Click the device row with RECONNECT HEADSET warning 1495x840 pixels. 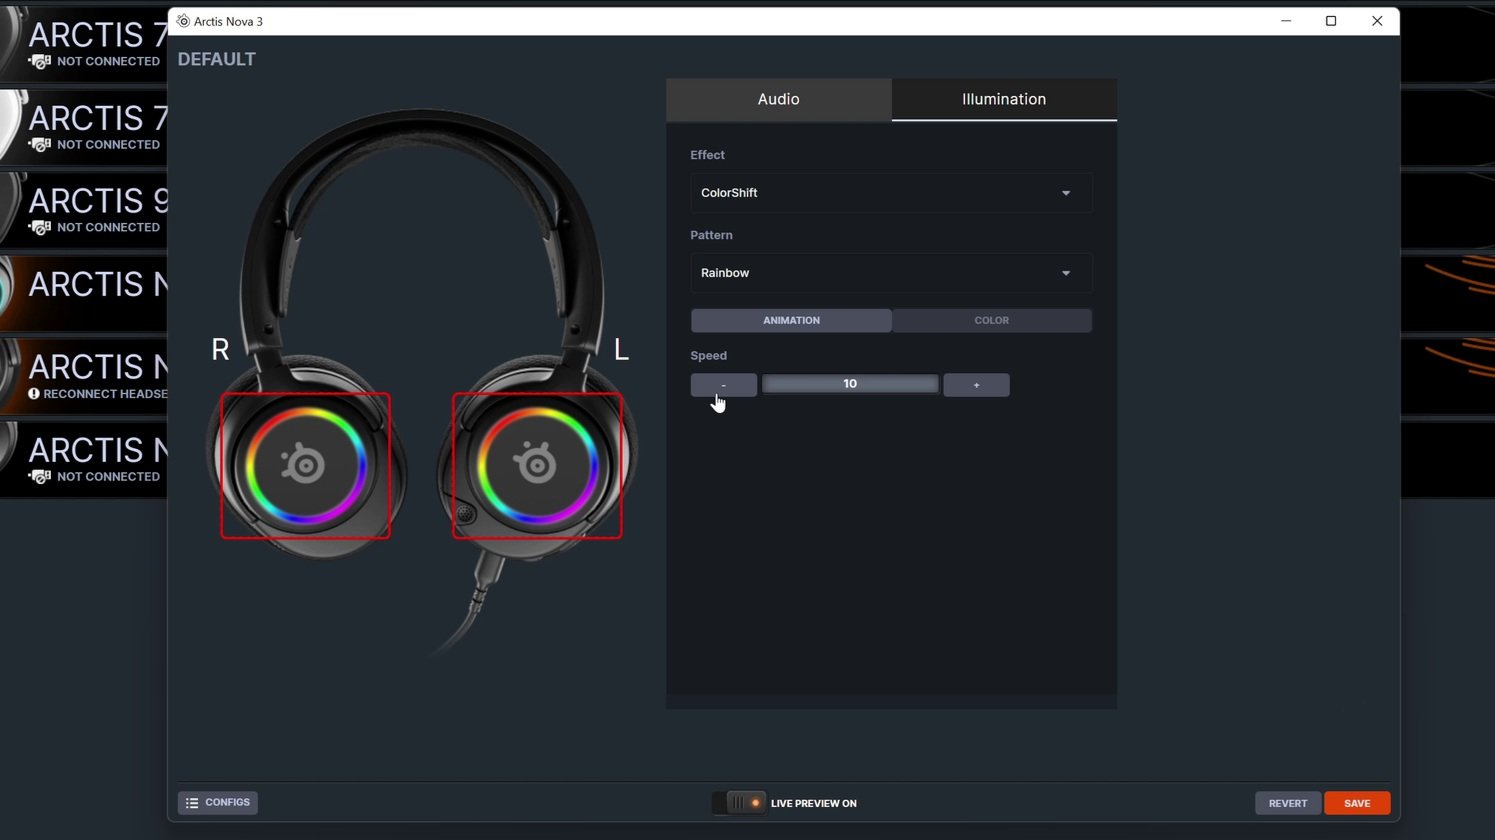[x=84, y=376]
